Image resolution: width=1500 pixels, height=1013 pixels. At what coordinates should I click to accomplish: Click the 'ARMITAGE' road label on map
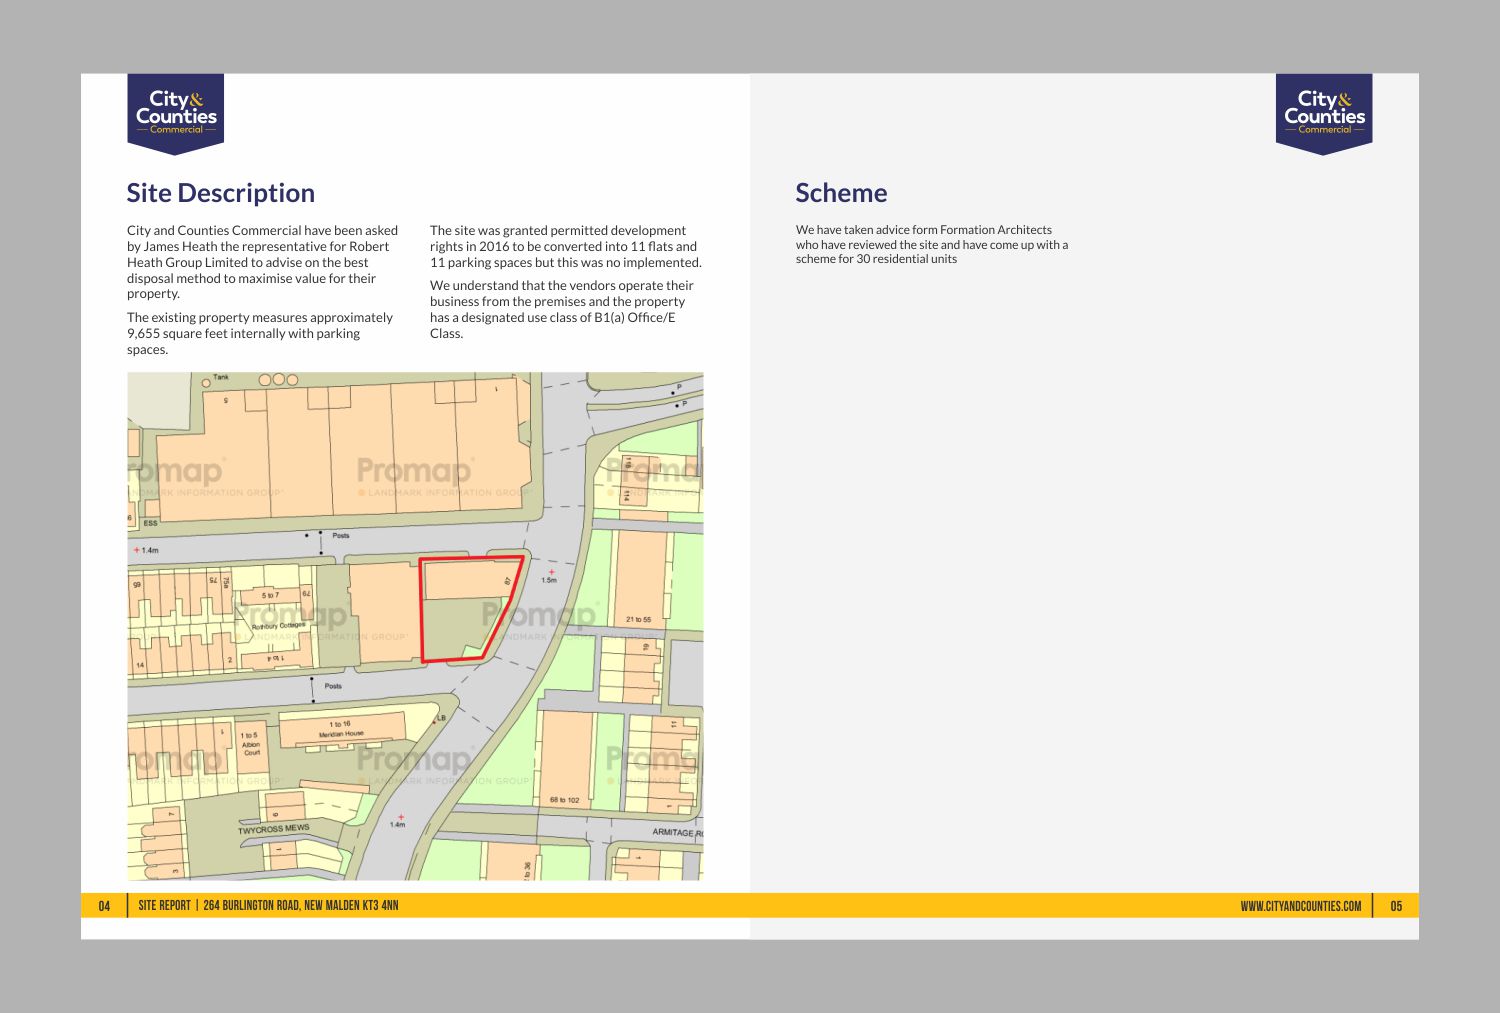tap(677, 832)
